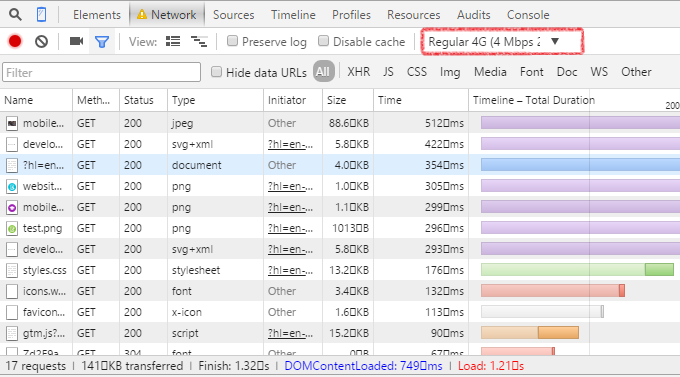
Task: Toggle device mode phone icon
Action: point(41,15)
